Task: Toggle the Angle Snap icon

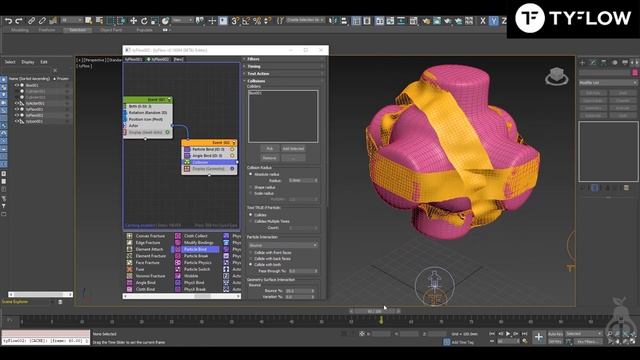Action: [x=246, y=20]
